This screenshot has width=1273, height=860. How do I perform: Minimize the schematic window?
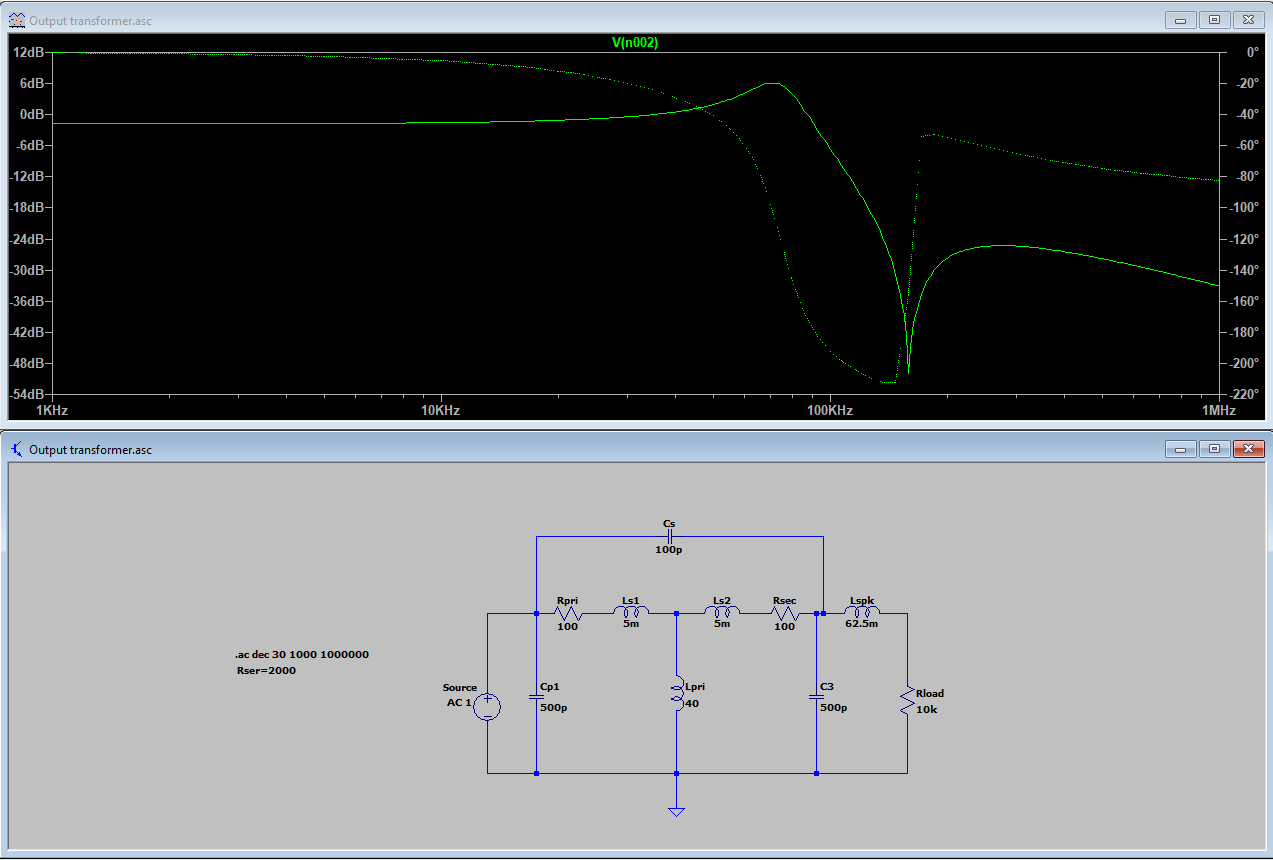coord(1181,449)
